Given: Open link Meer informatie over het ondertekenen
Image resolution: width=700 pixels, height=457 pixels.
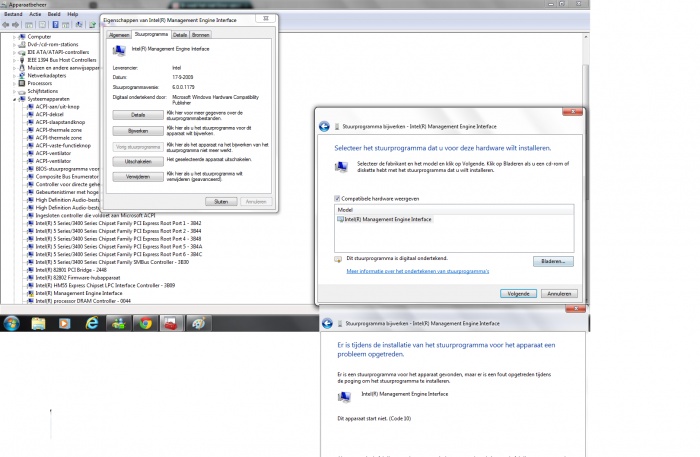Looking at the screenshot, I should pos(417,271).
